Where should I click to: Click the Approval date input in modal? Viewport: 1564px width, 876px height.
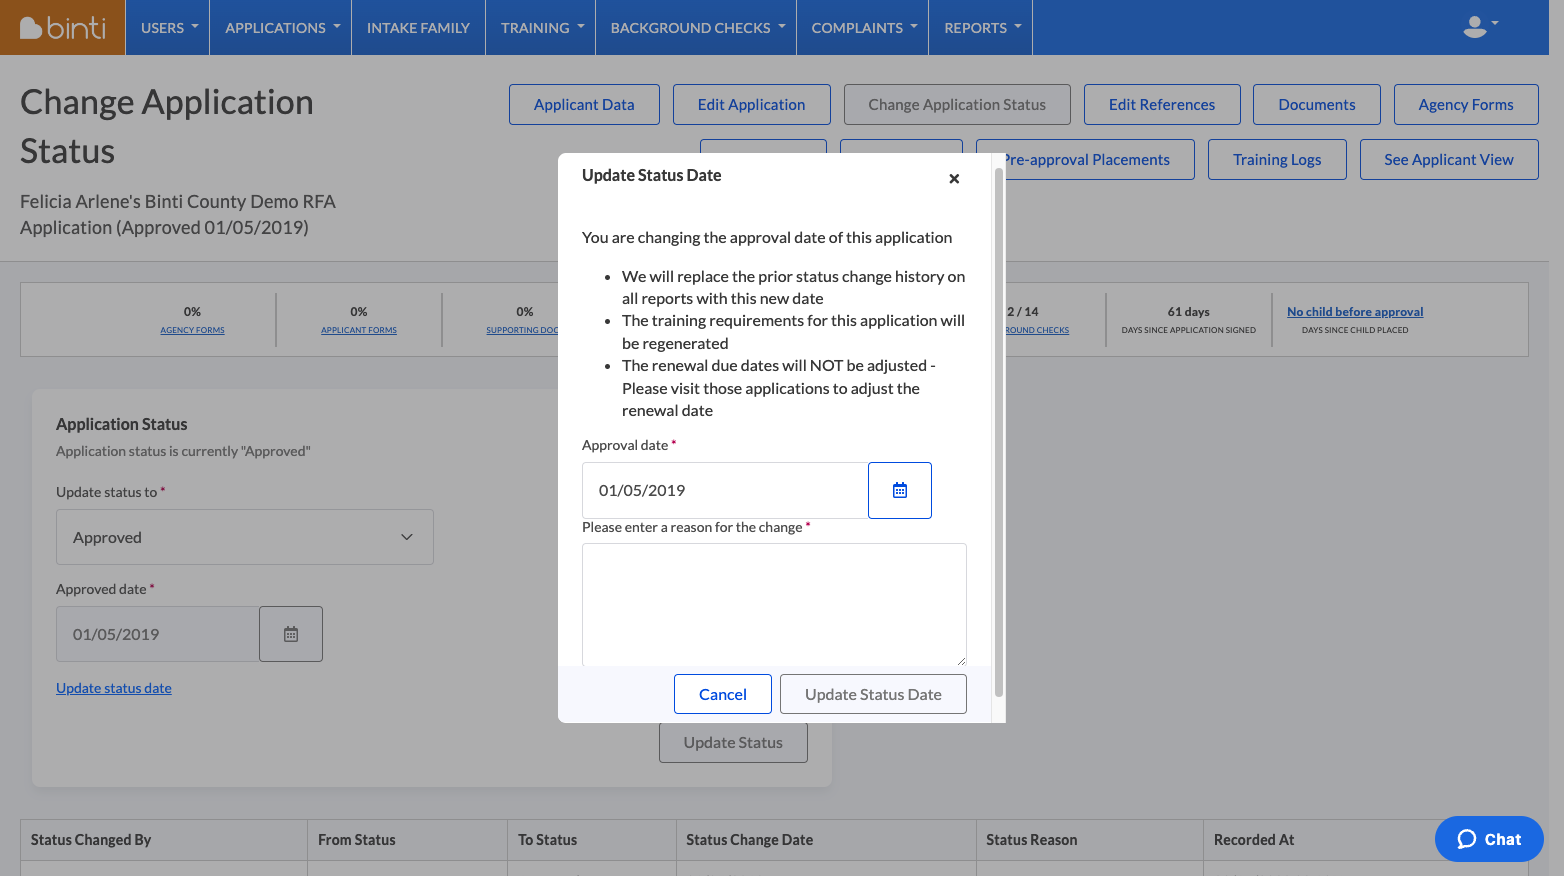(x=725, y=490)
